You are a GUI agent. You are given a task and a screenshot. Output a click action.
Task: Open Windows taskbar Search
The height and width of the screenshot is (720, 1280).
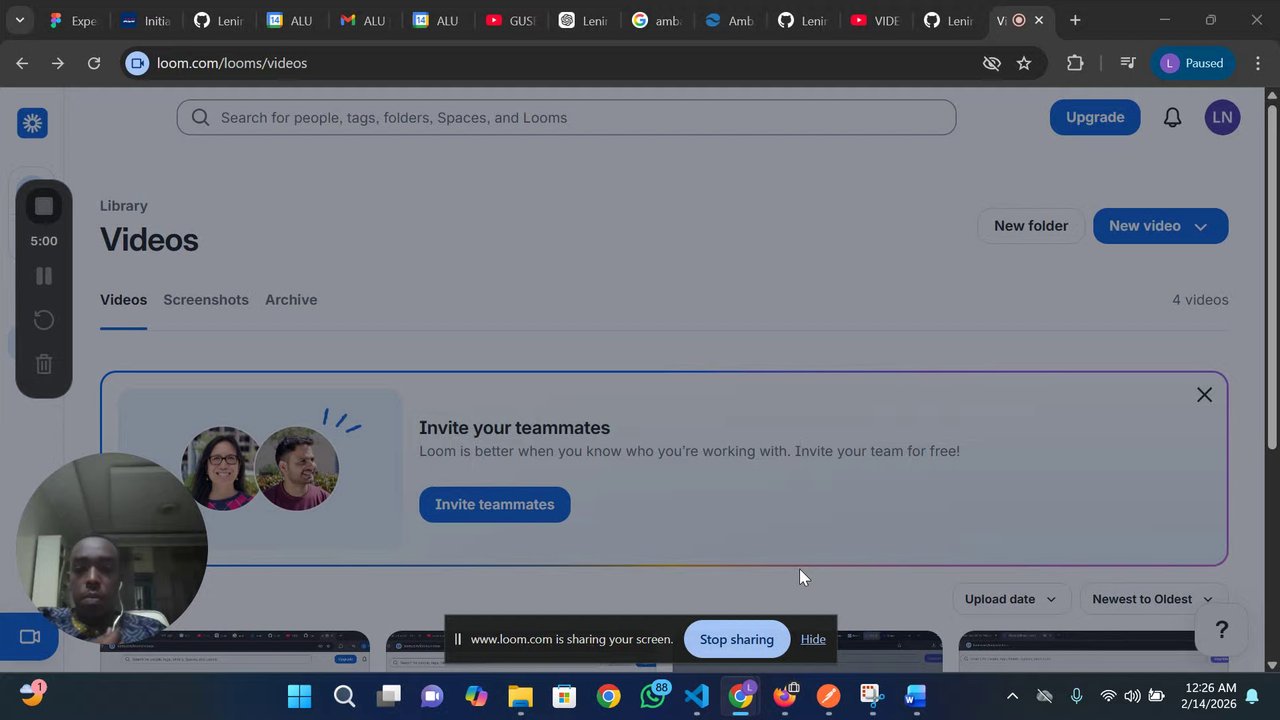[x=344, y=696]
